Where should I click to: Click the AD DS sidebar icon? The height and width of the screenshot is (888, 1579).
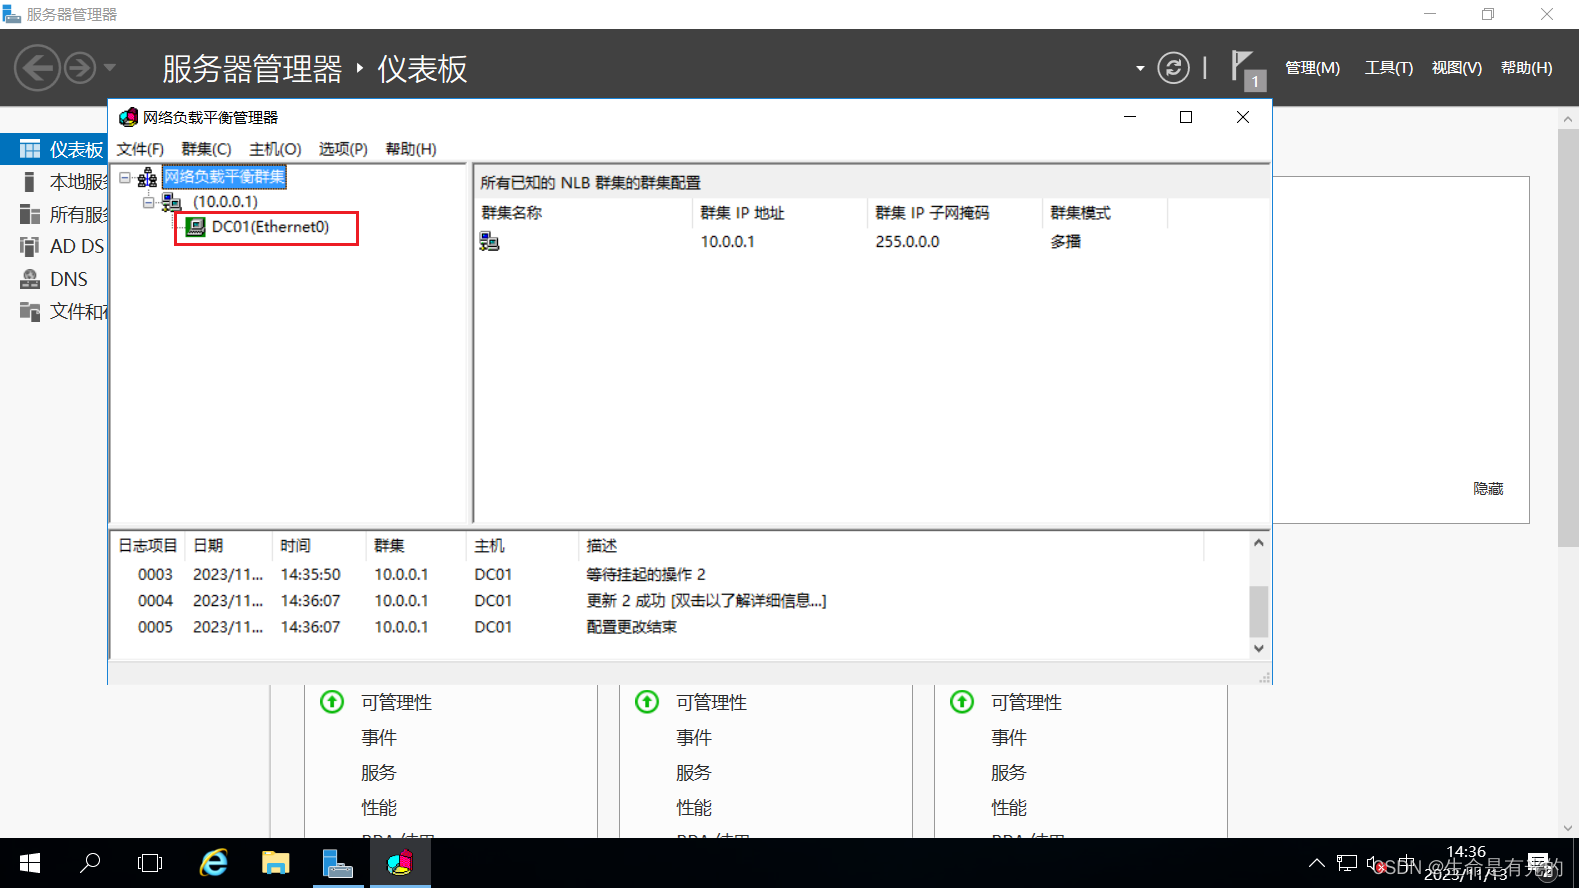tap(30, 246)
